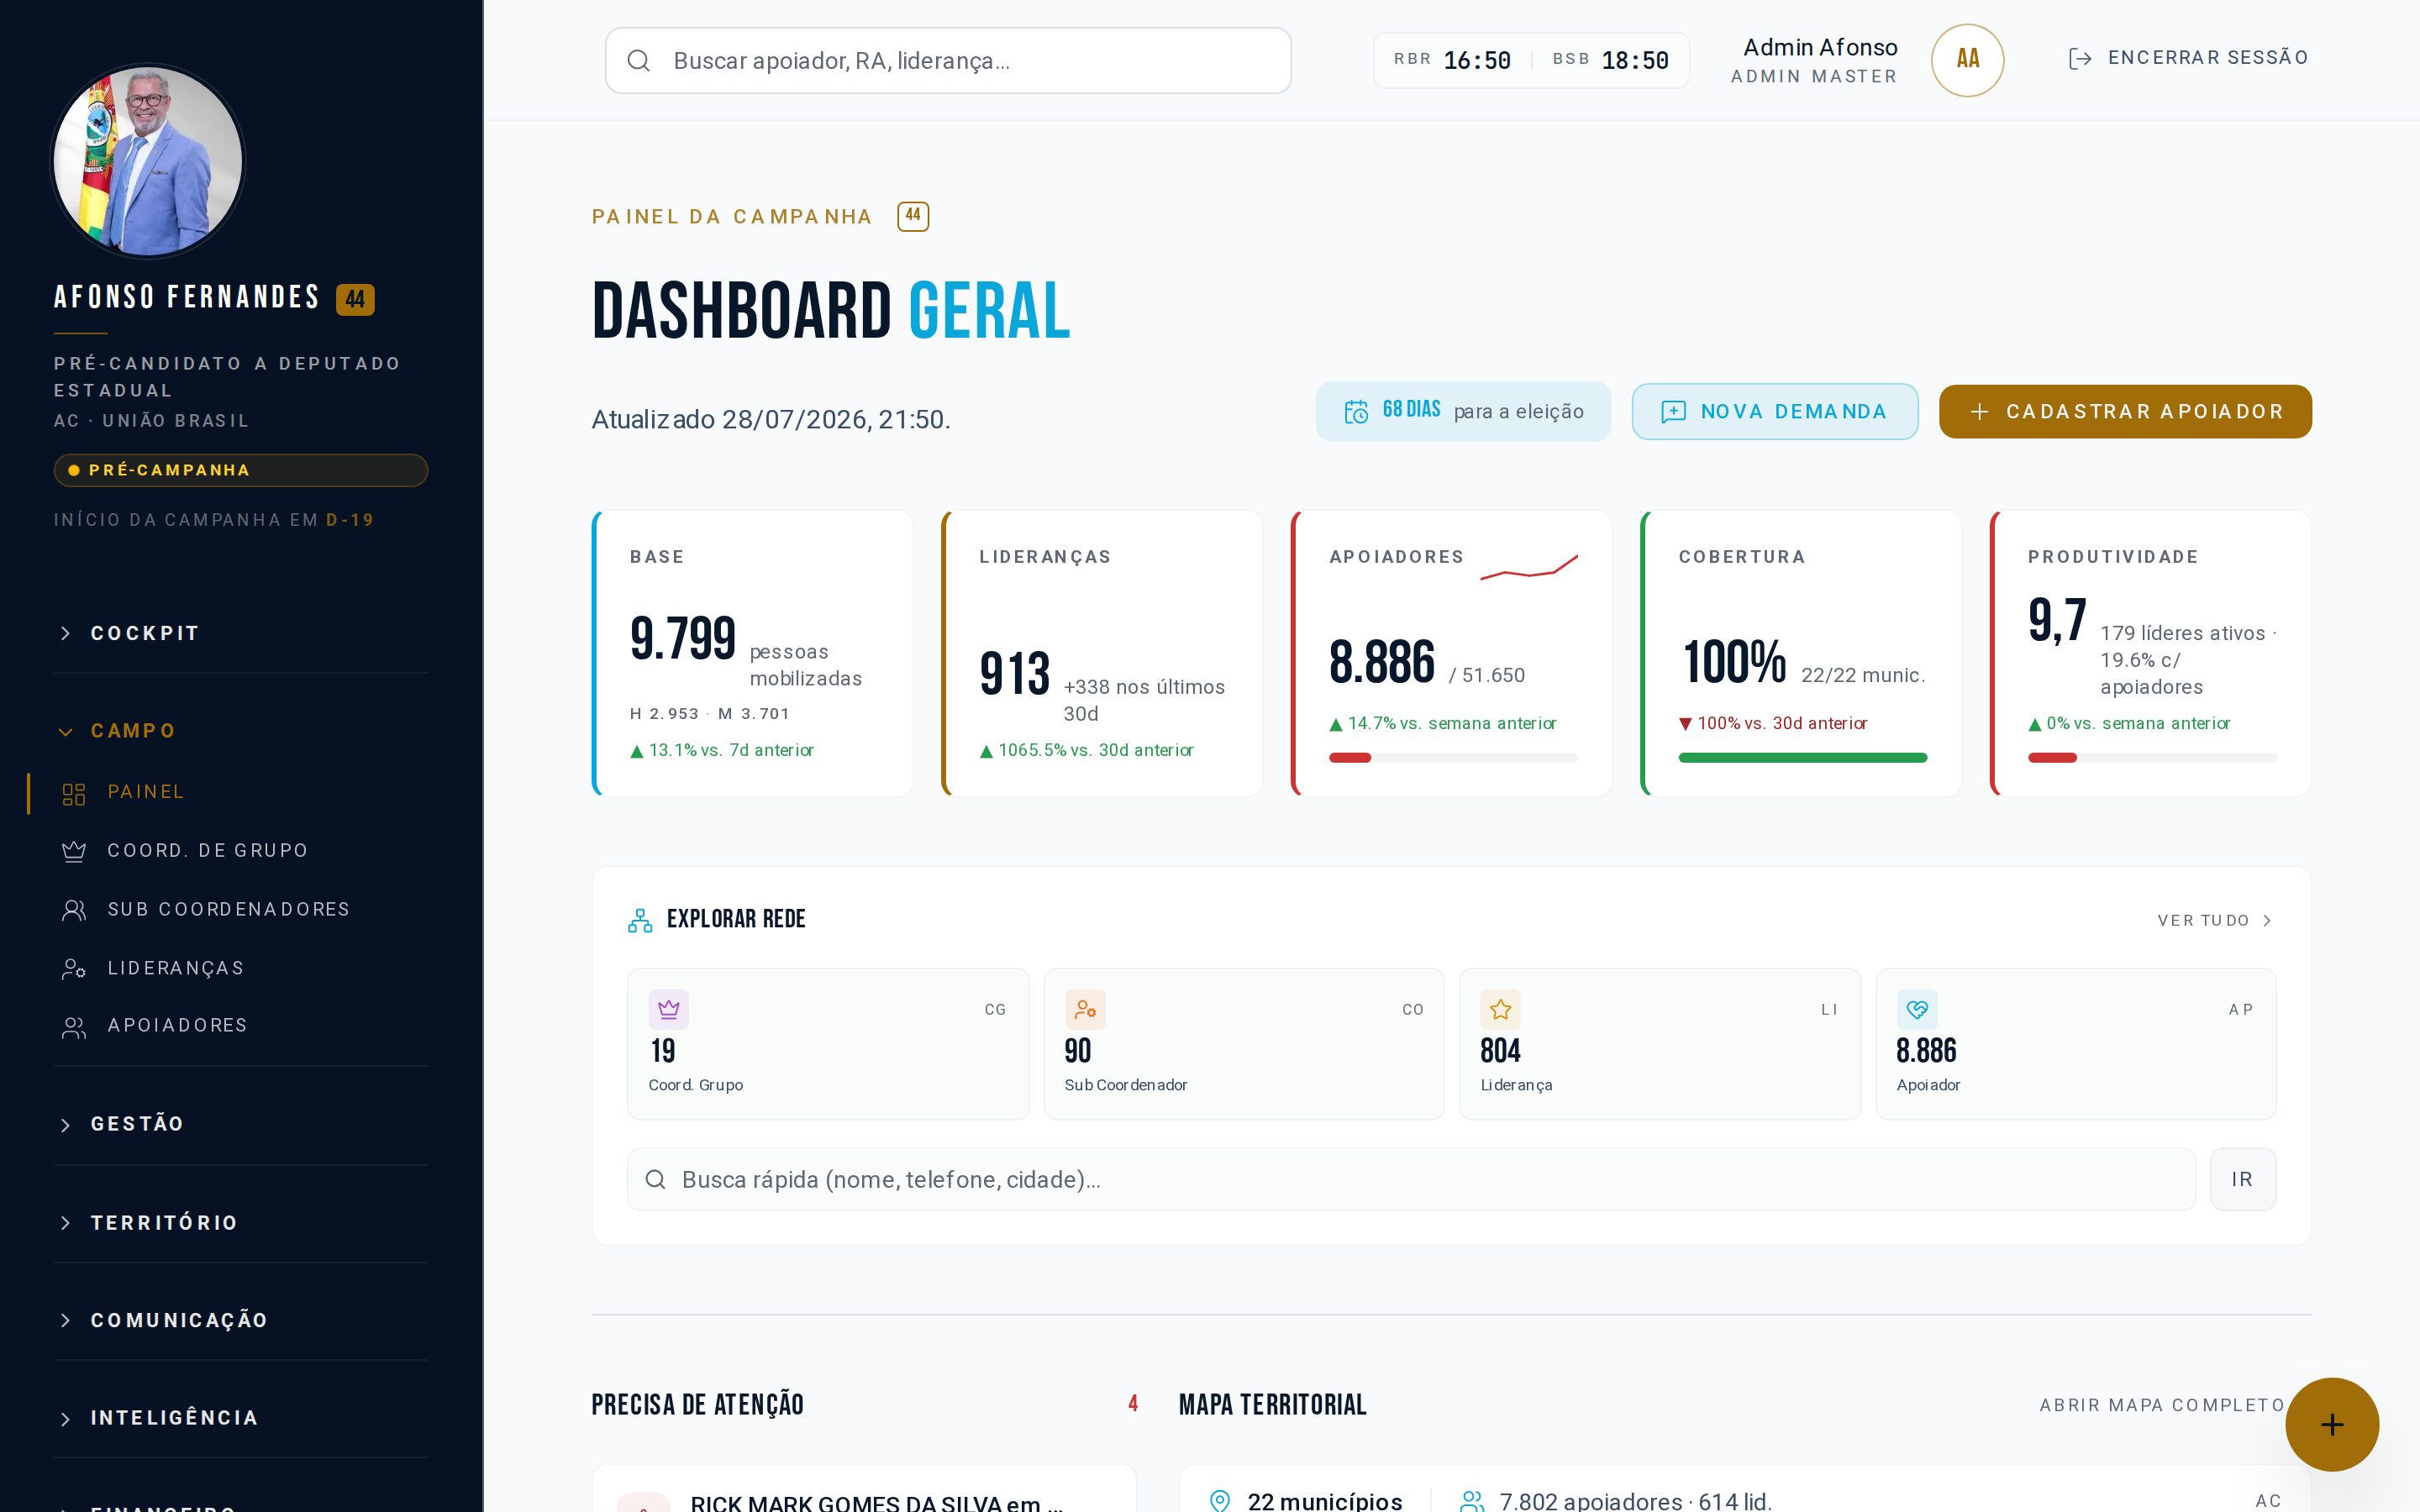This screenshot has width=2420, height=1512.
Task: Click the map pin icon by 22 municípios
Action: tap(1220, 1501)
